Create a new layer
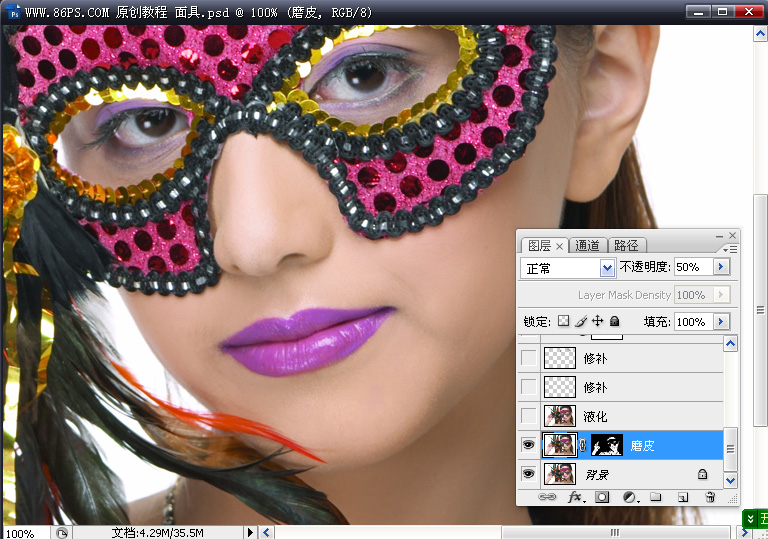 [x=683, y=496]
